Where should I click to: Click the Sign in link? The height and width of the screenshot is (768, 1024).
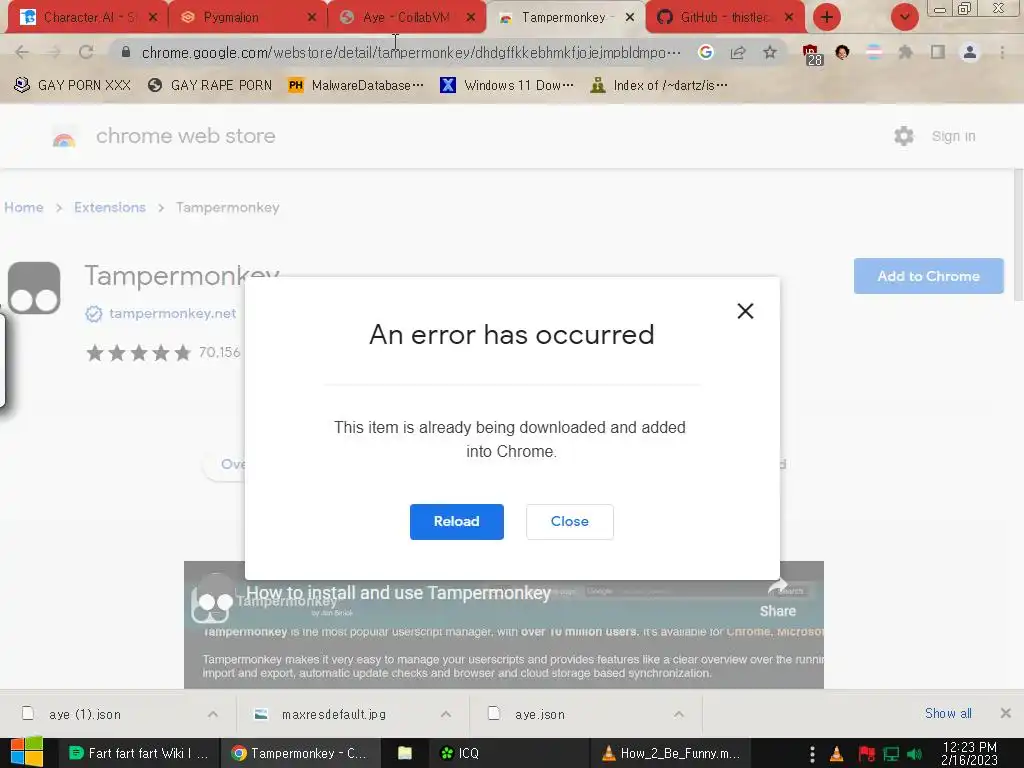(x=953, y=136)
